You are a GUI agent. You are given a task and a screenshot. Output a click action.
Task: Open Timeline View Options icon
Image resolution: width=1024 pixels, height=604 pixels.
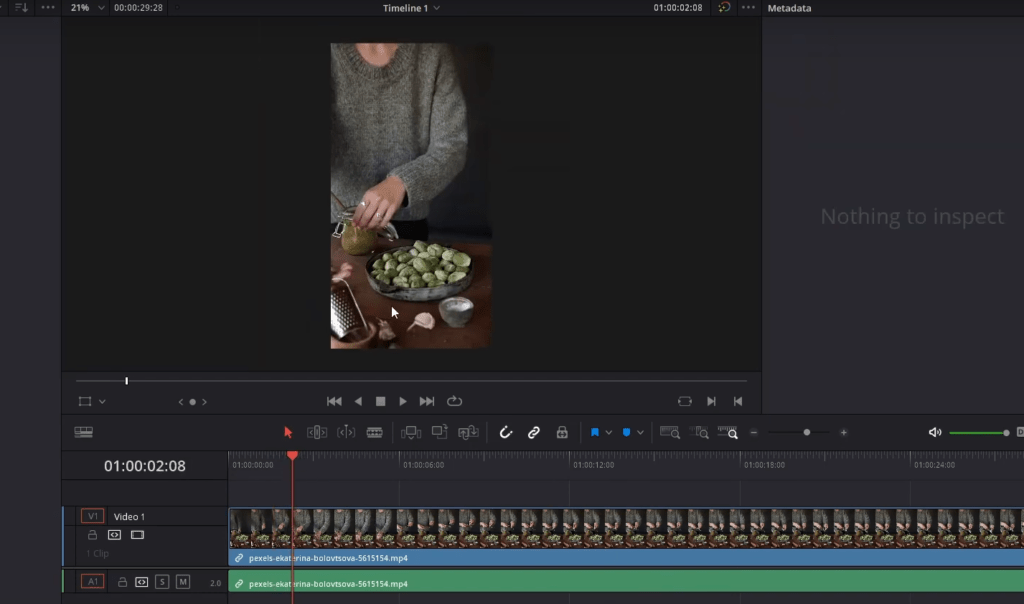[84, 432]
